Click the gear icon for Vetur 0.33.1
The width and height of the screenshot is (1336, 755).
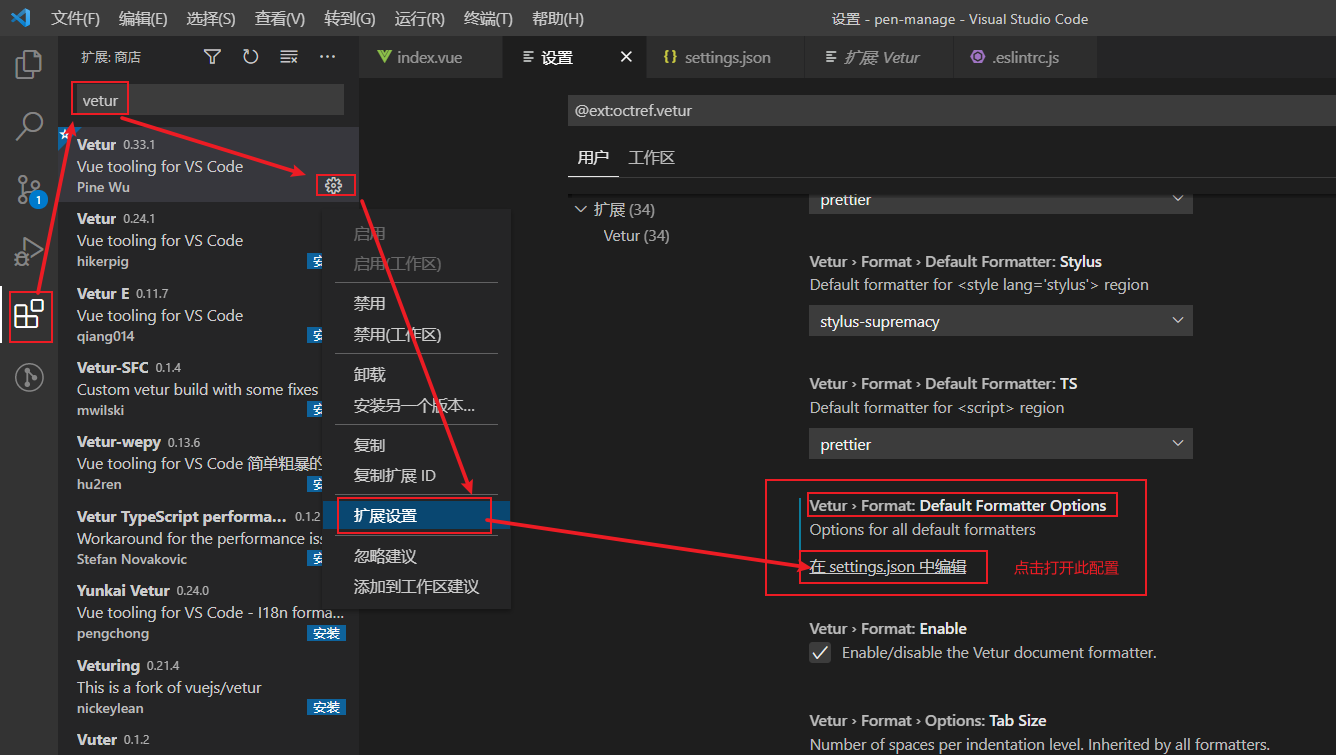[334, 185]
